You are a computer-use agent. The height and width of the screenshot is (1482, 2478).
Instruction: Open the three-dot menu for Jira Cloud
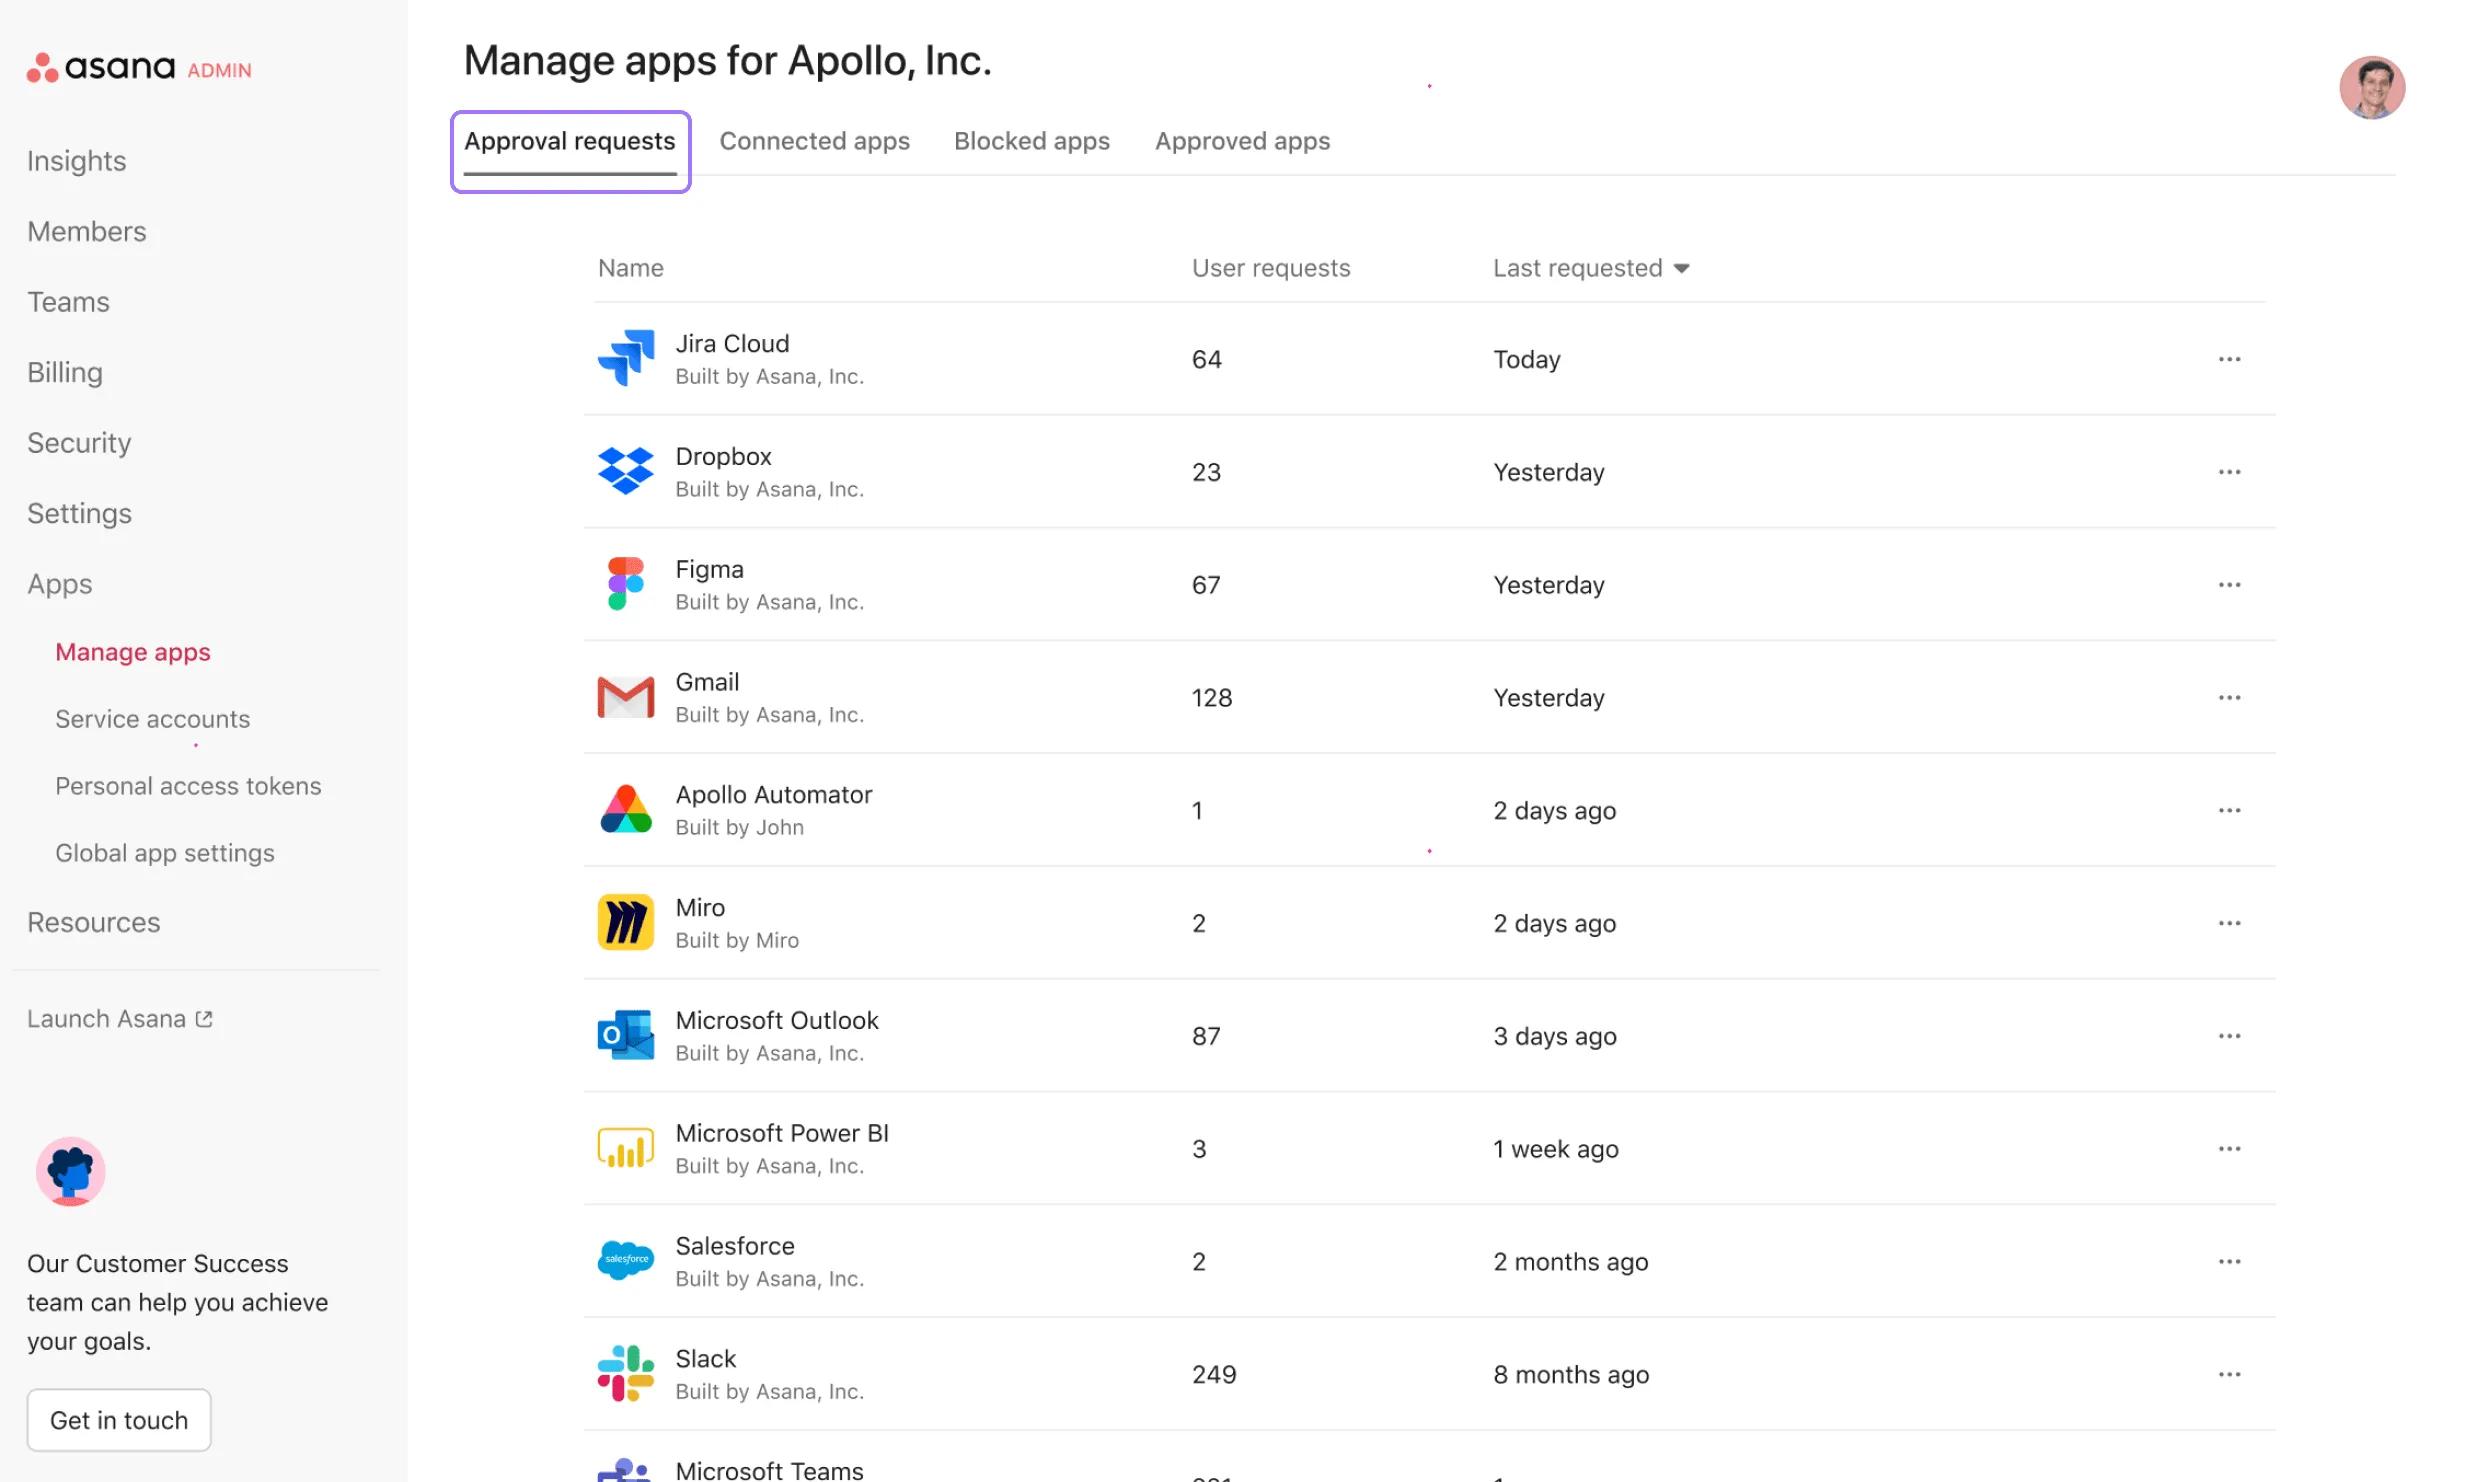pyautogui.click(x=2230, y=359)
